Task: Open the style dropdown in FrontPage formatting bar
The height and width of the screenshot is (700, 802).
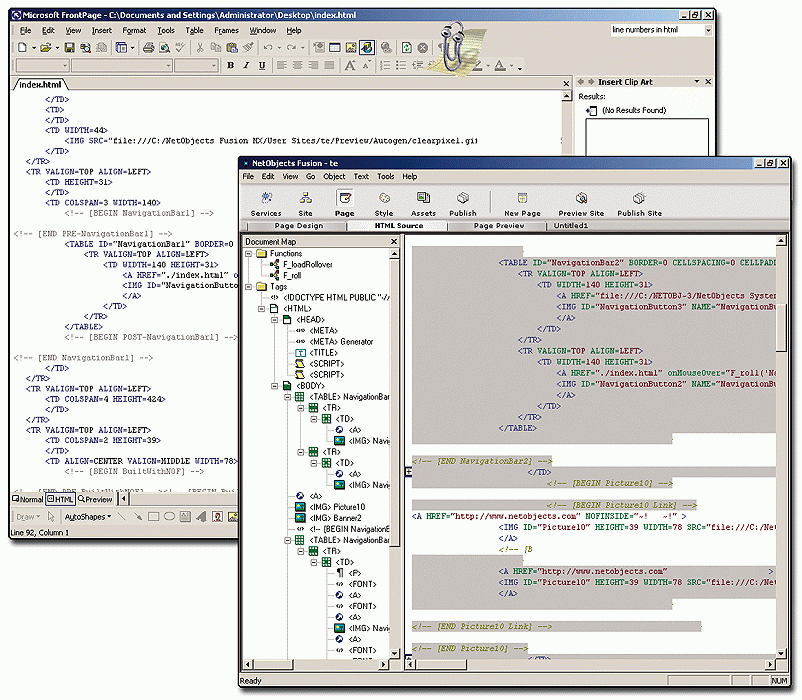Action: point(64,65)
